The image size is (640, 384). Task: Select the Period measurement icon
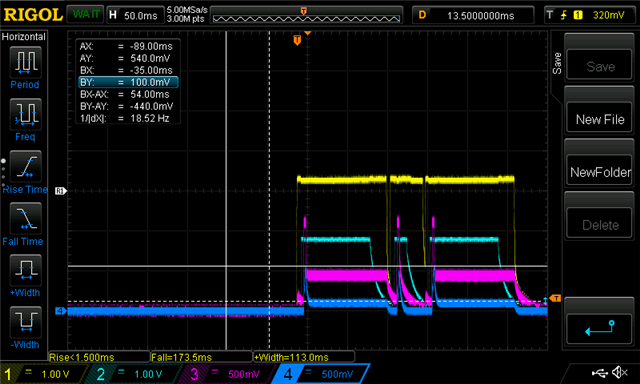(x=25, y=62)
